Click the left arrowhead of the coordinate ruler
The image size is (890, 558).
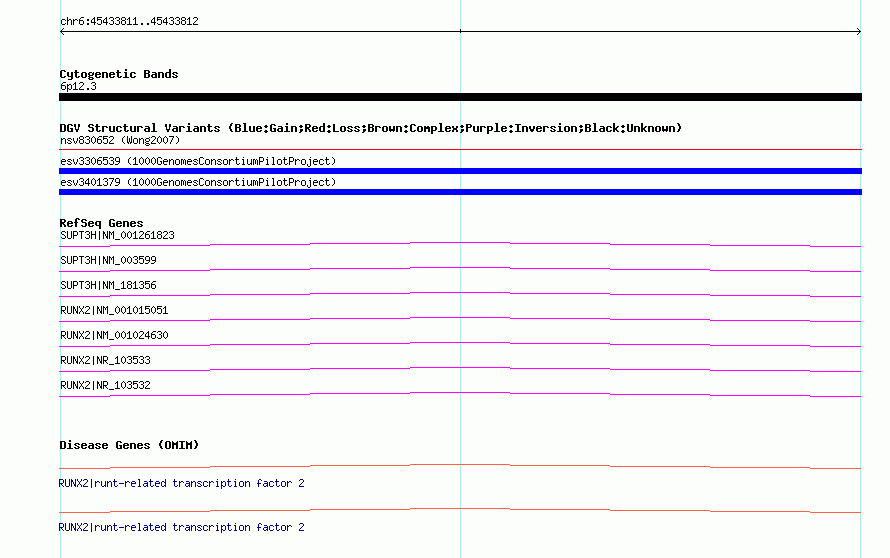pos(62,32)
